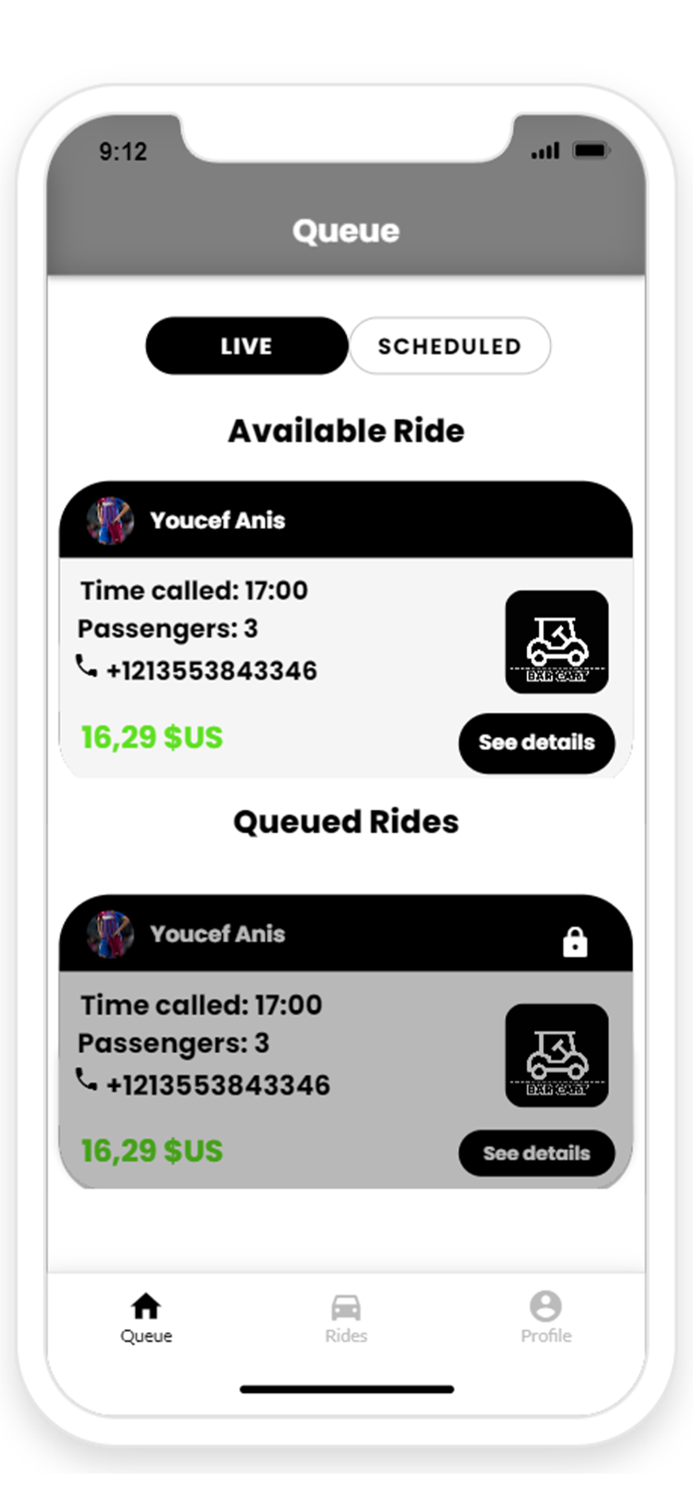Open the Profile person icon
The height and width of the screenshot is (1500, 693).
click(x=546, y=1306)
